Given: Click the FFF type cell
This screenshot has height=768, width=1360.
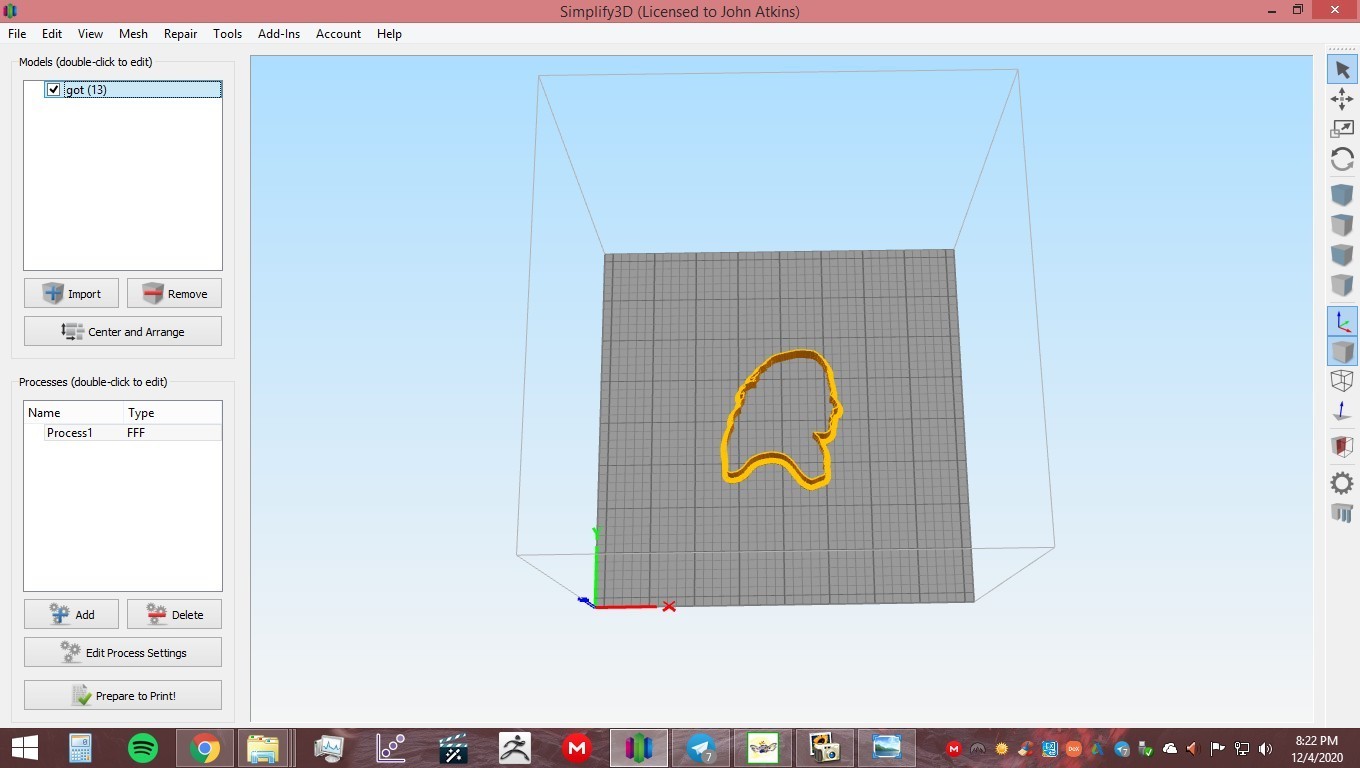Looking at the screenshot, I should click(x=136, y=433).
